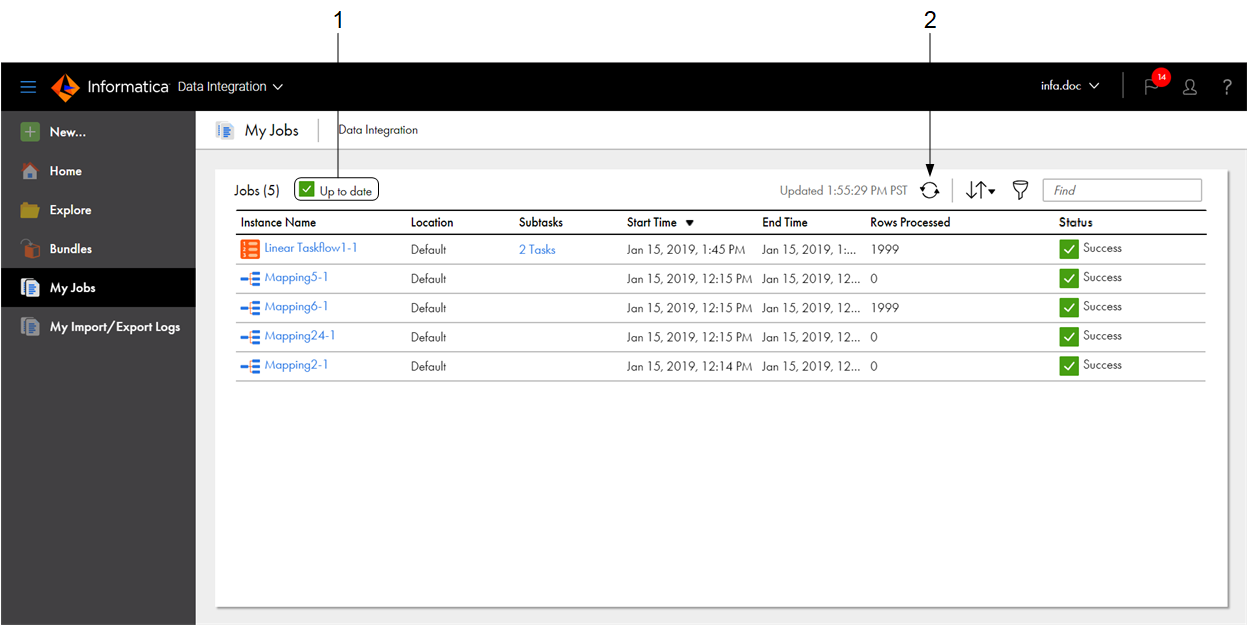Click Default location of Mapping24-1

point(428,337)
